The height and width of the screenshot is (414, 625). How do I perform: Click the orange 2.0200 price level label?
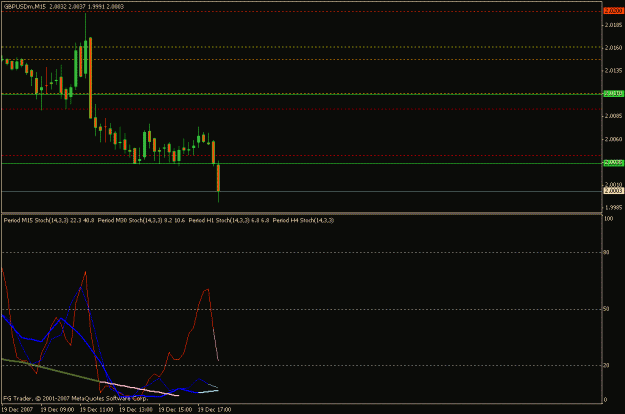point(613,11)
